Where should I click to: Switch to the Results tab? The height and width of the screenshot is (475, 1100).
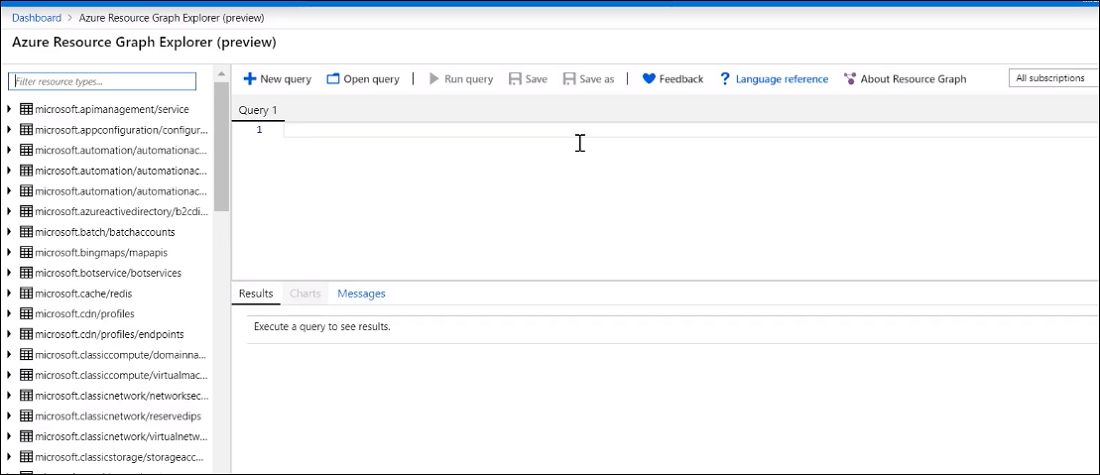[x=256, y=293]
